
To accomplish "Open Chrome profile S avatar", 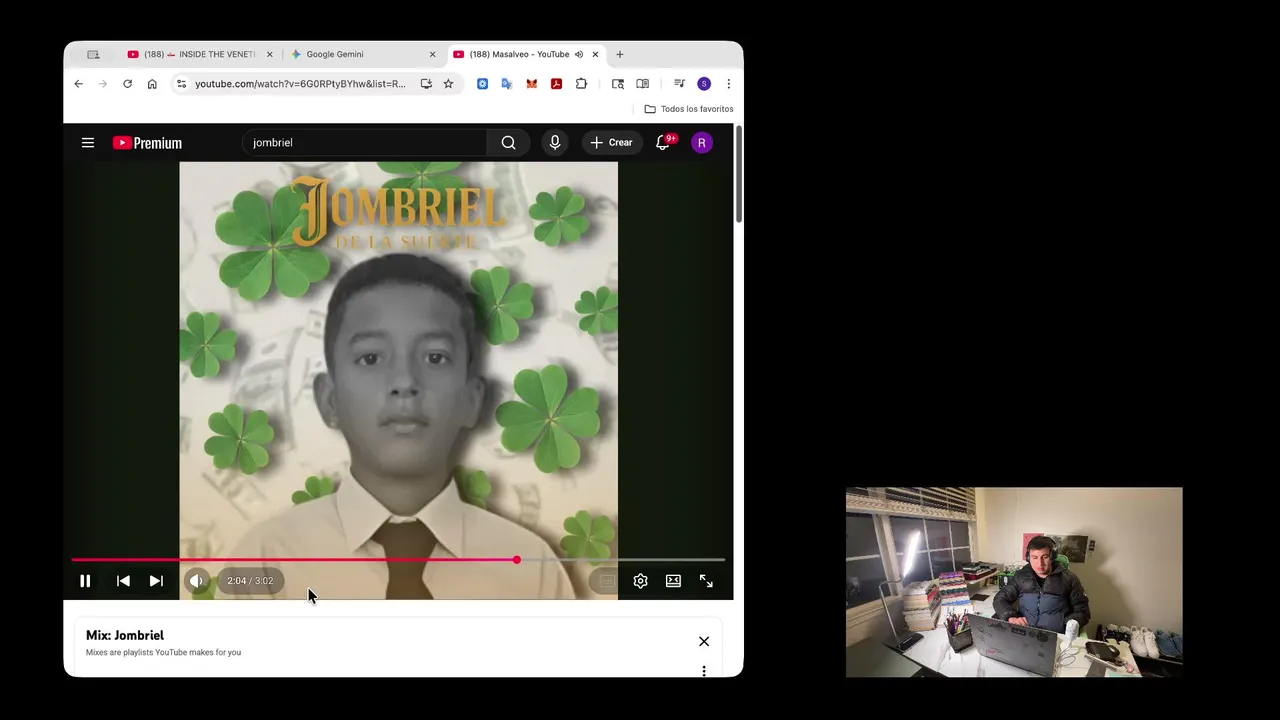I will click(x=704, y=84).
